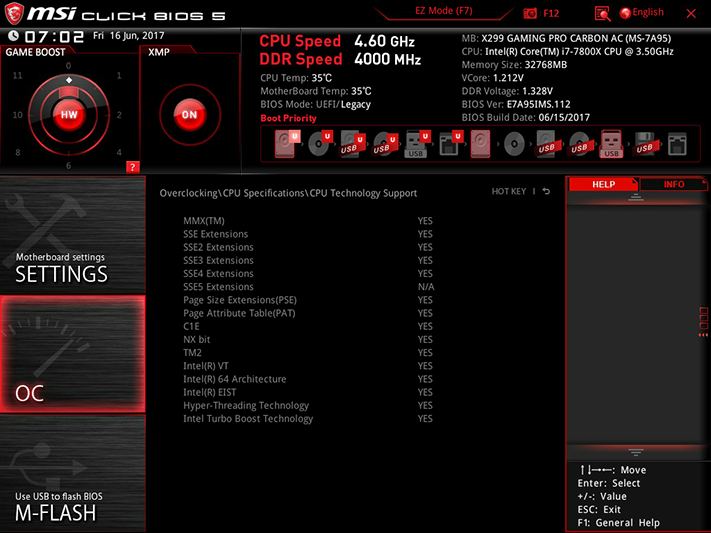Click the back arrow next to HOT KEY

546,191
